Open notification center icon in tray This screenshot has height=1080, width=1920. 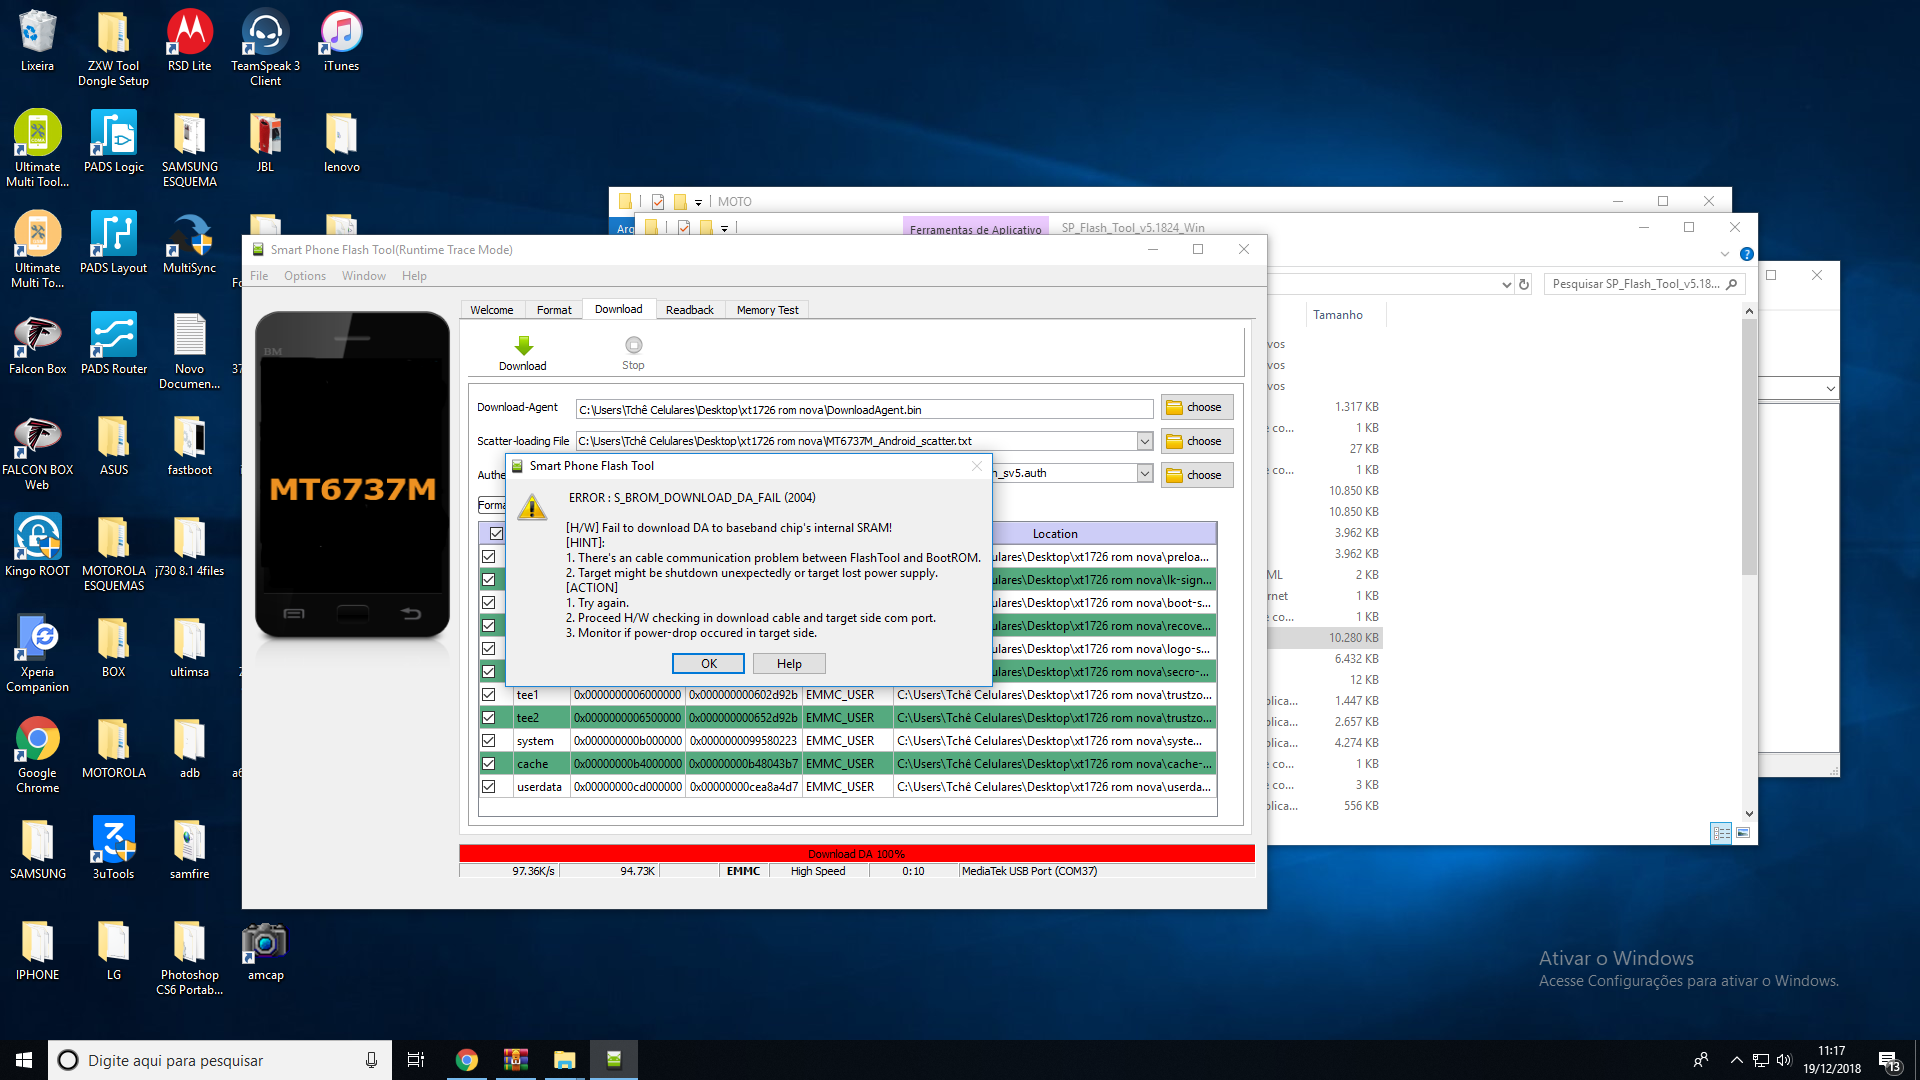click(1889, 1061)
